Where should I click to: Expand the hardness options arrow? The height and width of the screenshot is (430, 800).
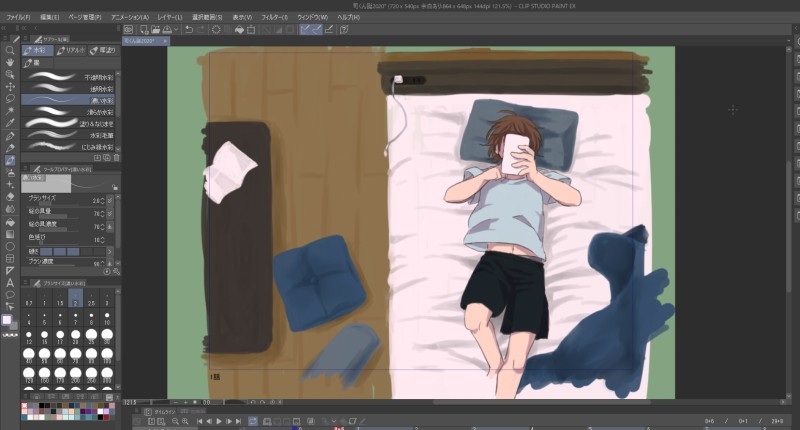click(110, 251)
